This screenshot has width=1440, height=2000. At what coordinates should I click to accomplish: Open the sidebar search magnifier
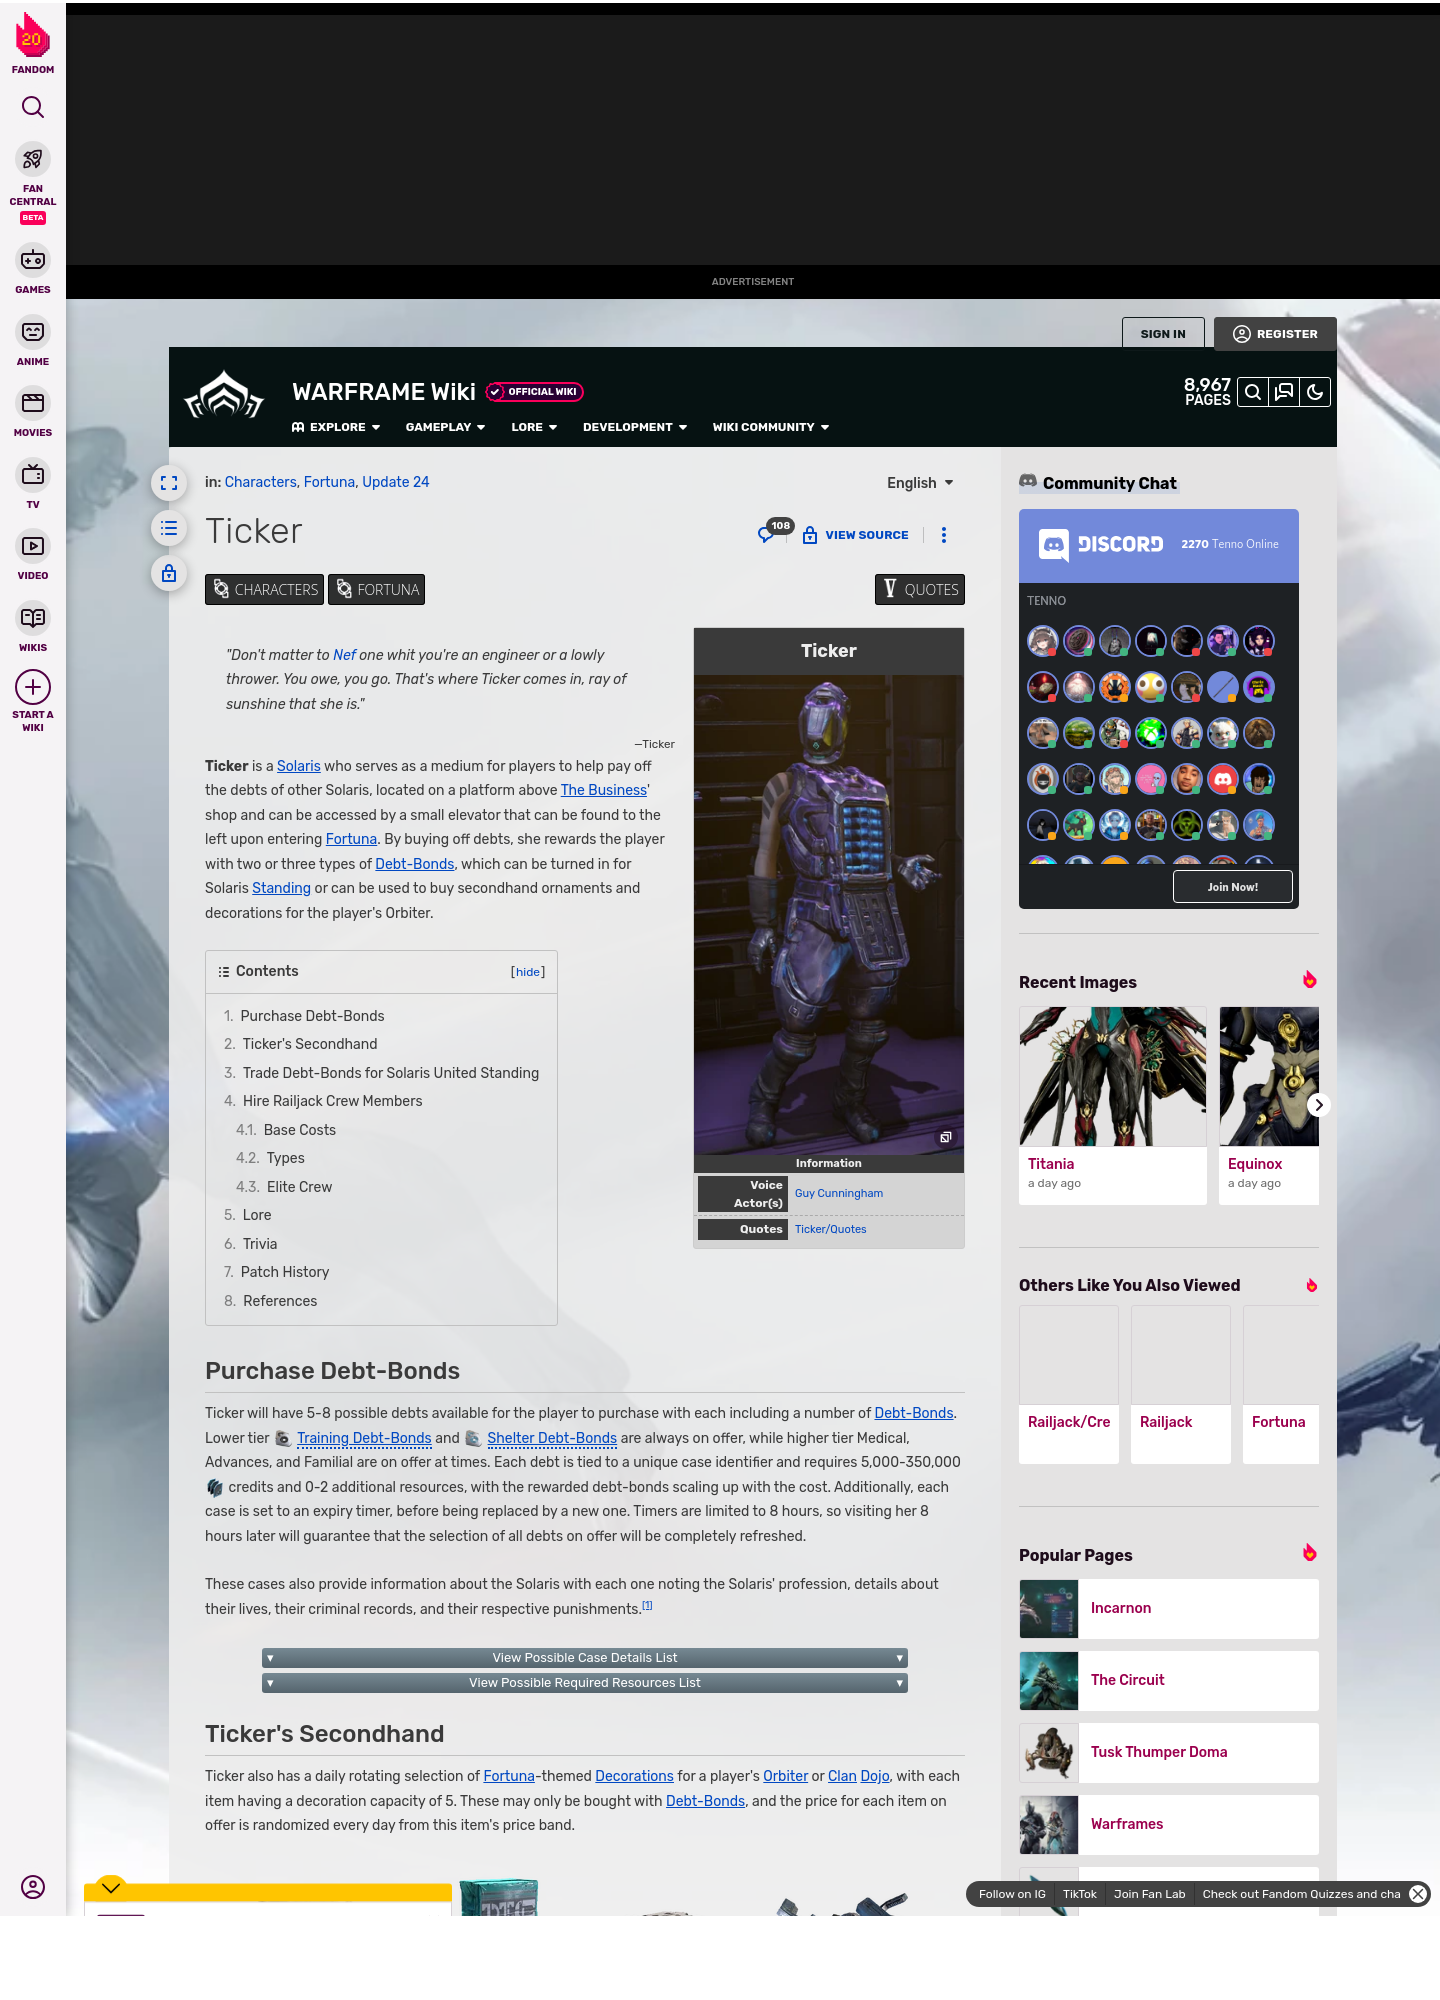33,107
